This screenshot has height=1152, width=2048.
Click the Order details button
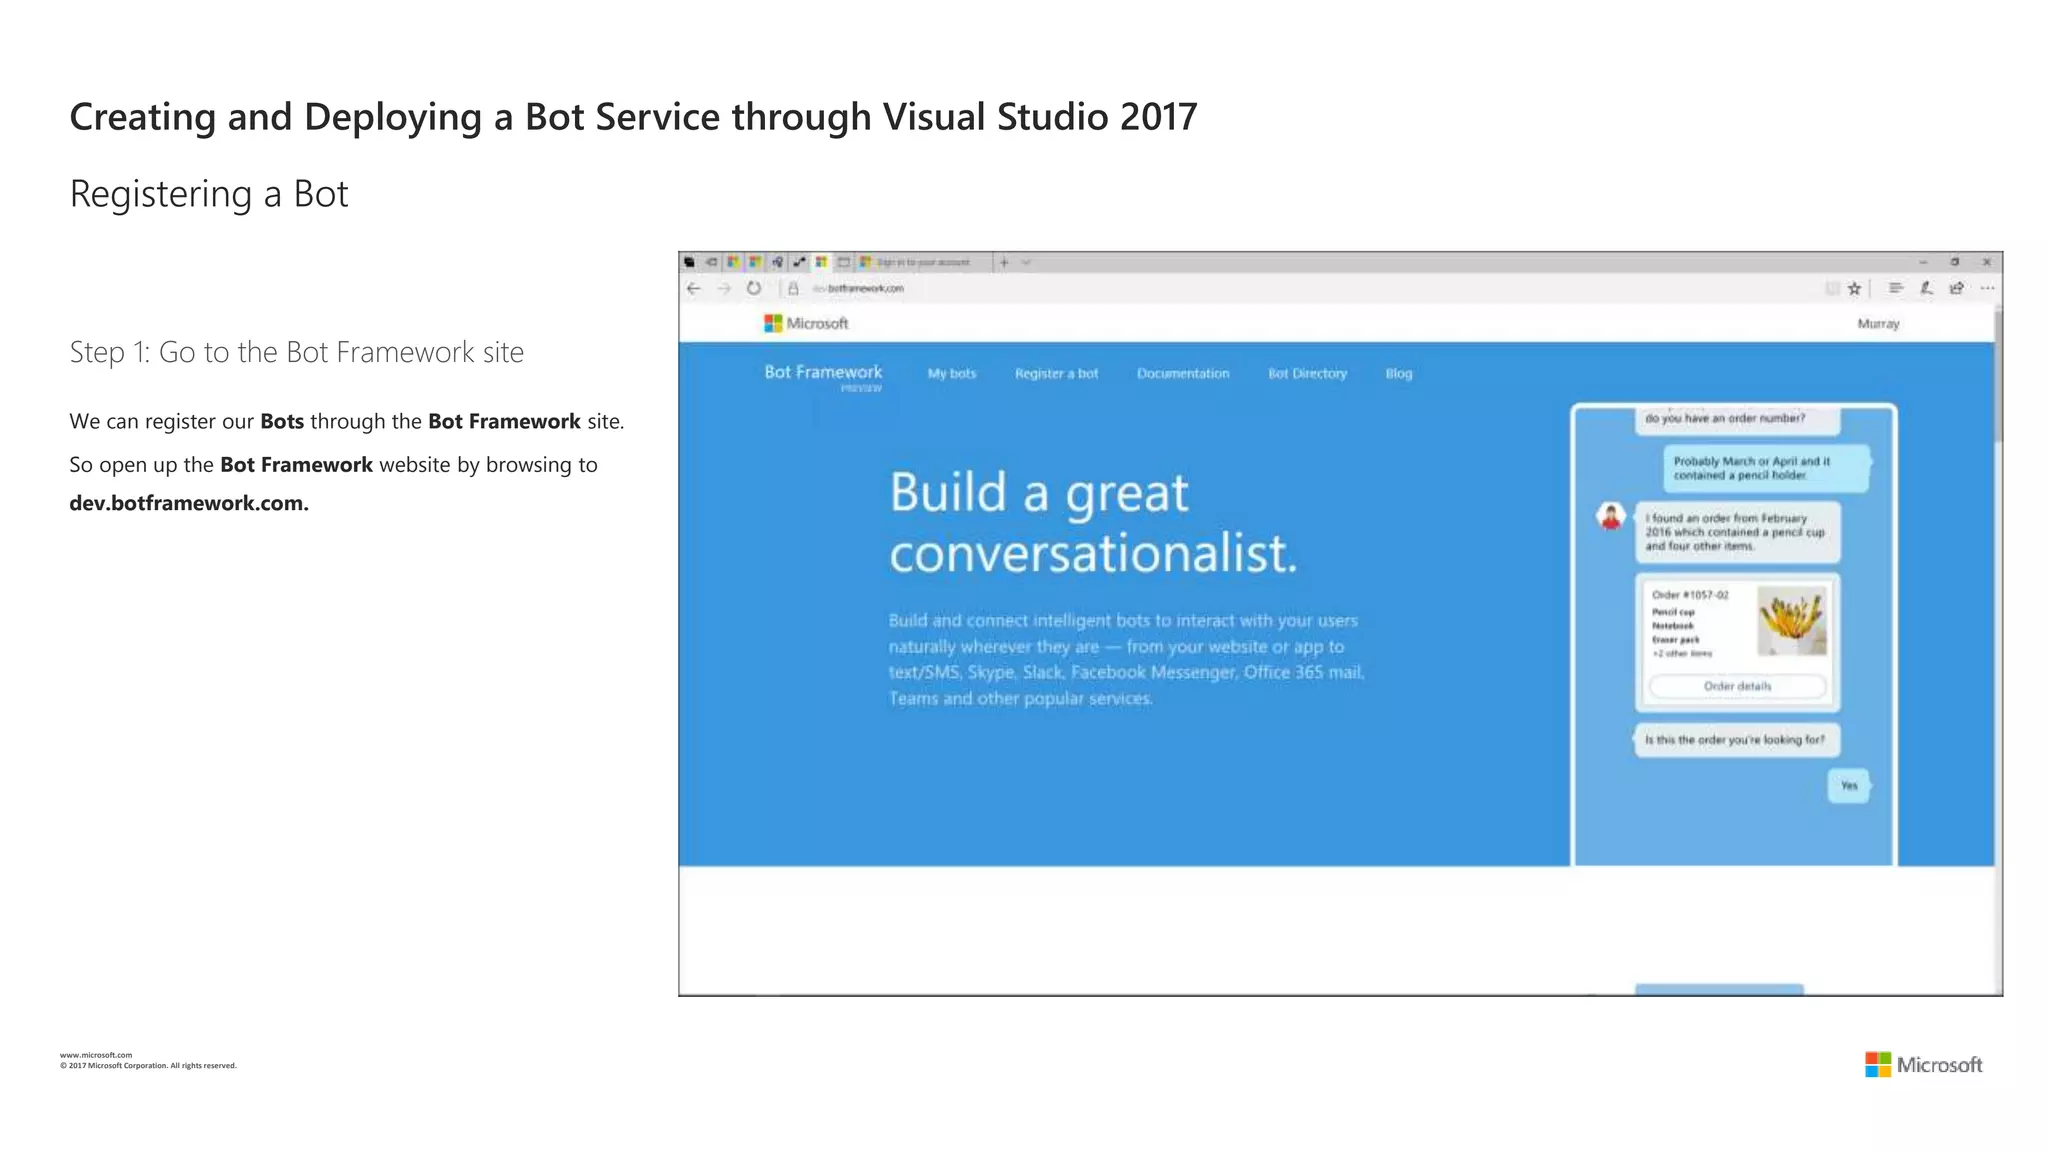tap(1737, 686)
